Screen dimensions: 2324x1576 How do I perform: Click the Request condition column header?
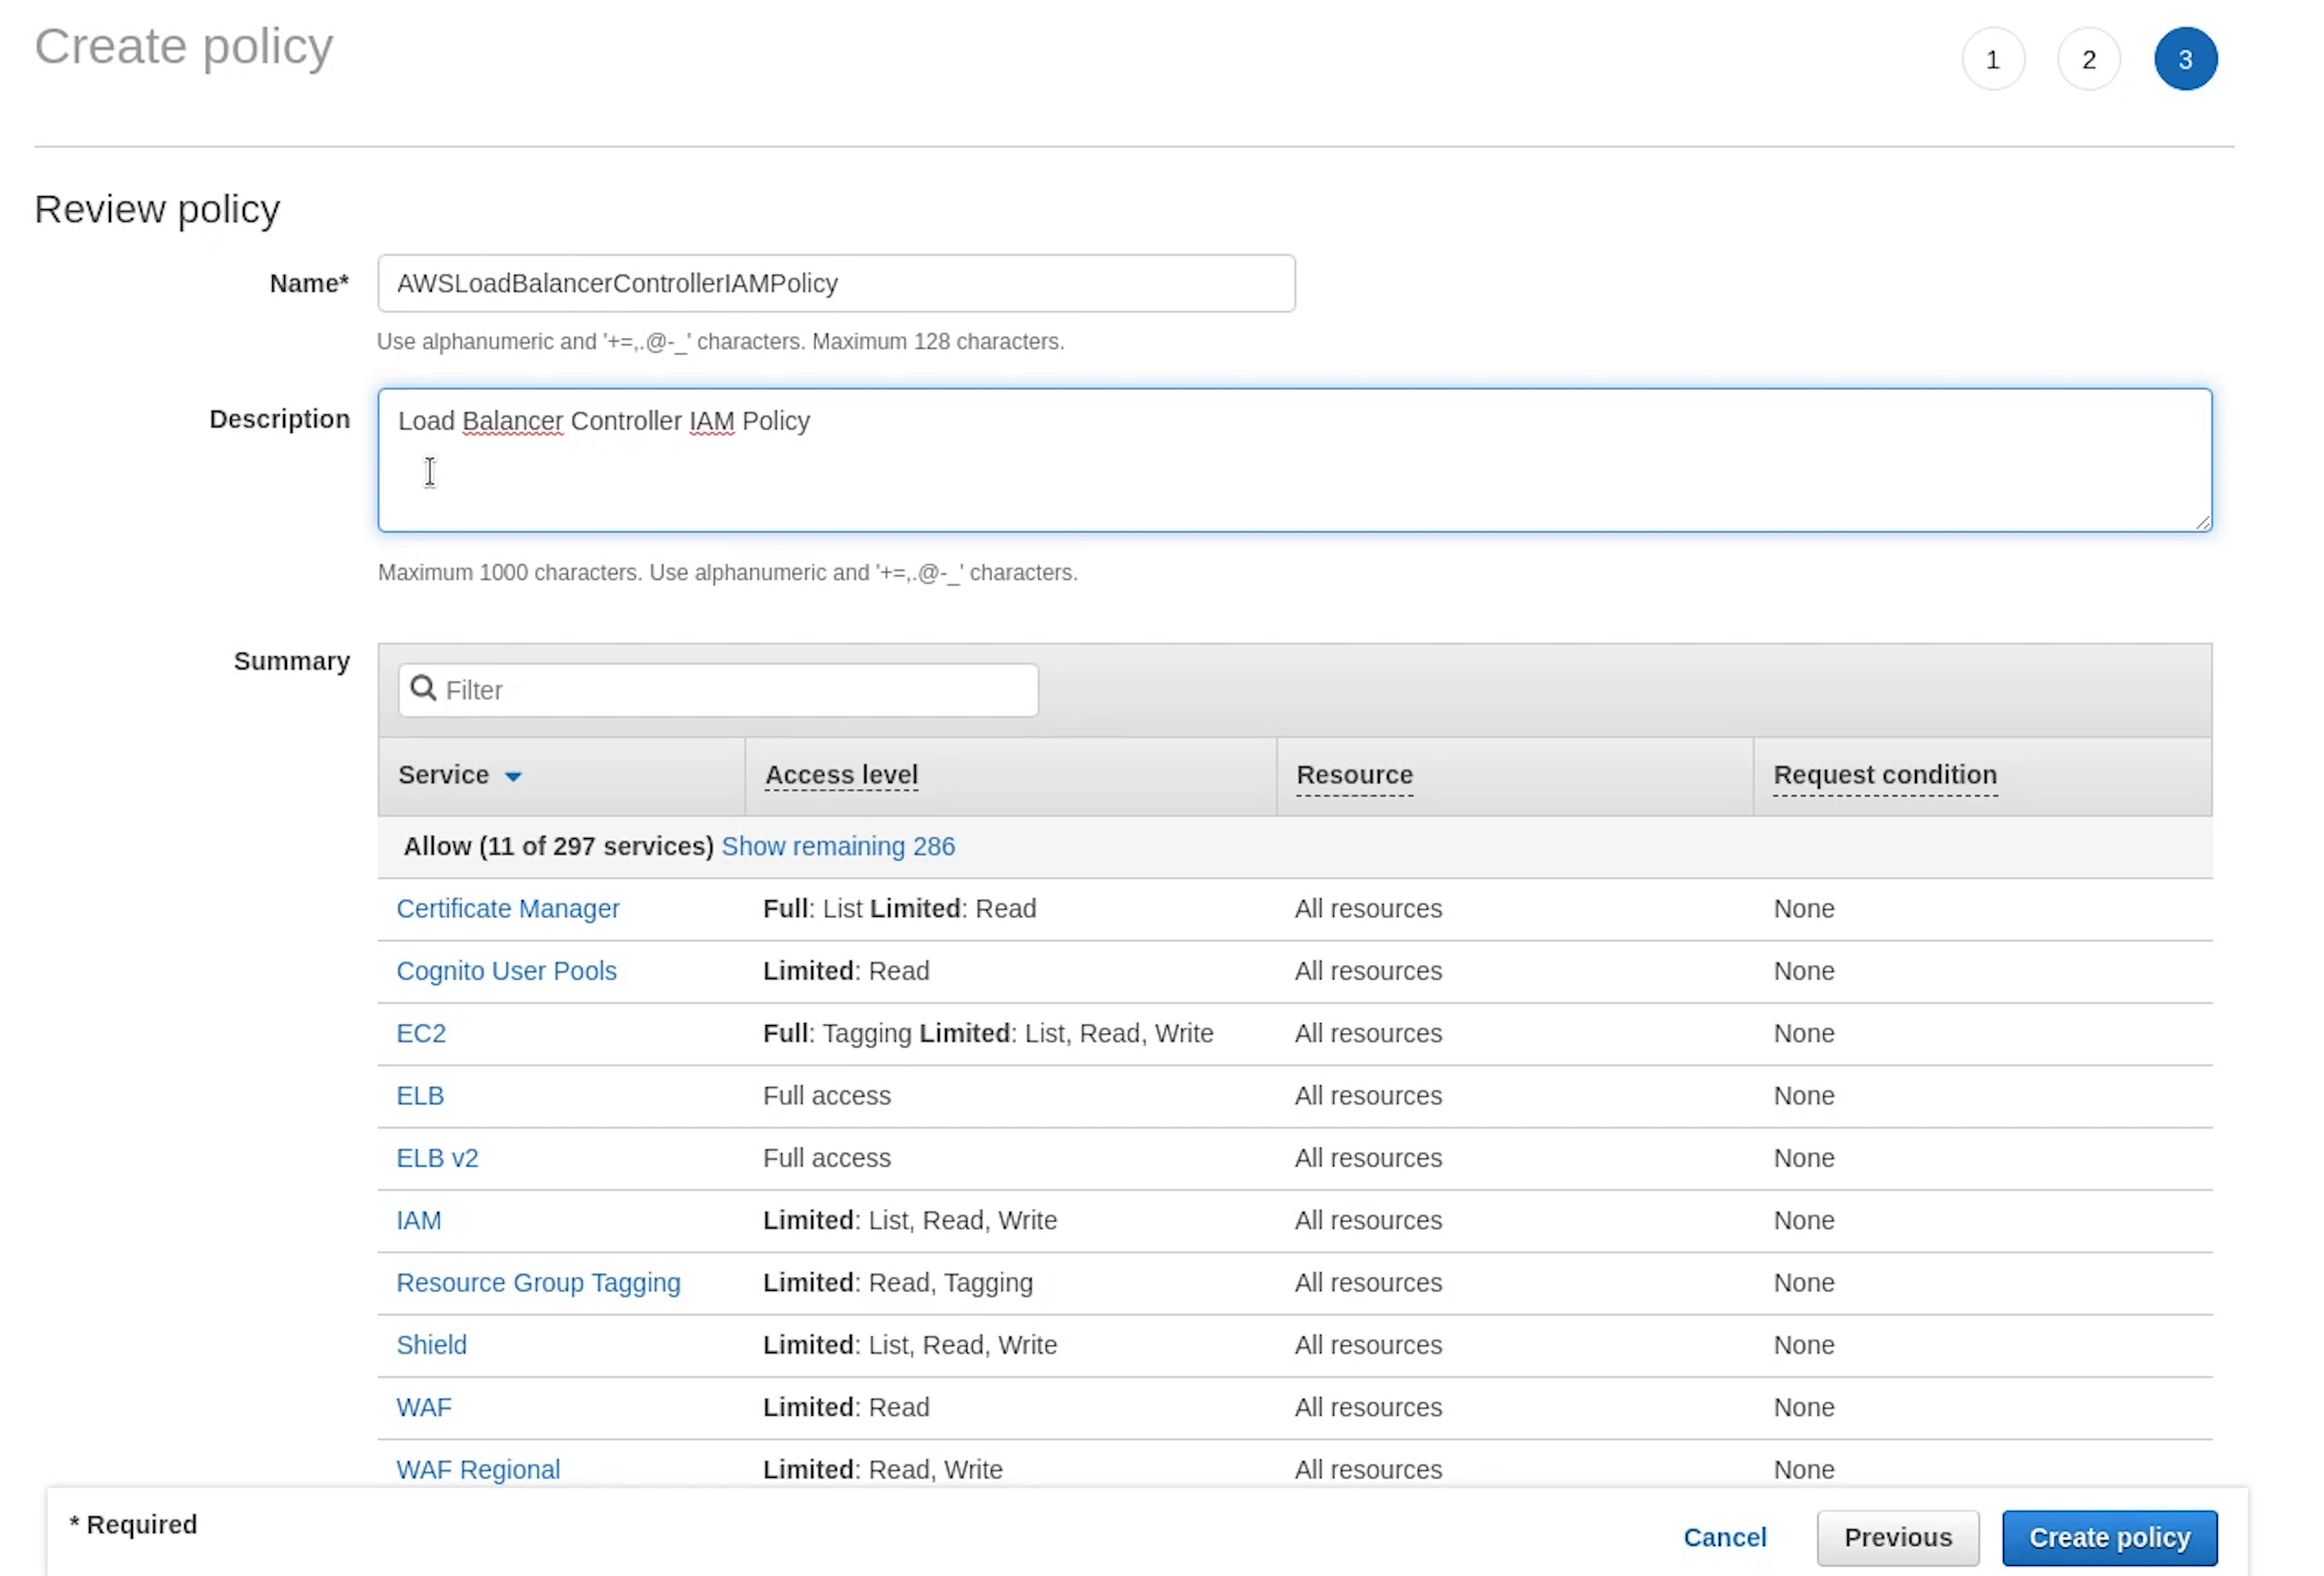(1884, 775)
